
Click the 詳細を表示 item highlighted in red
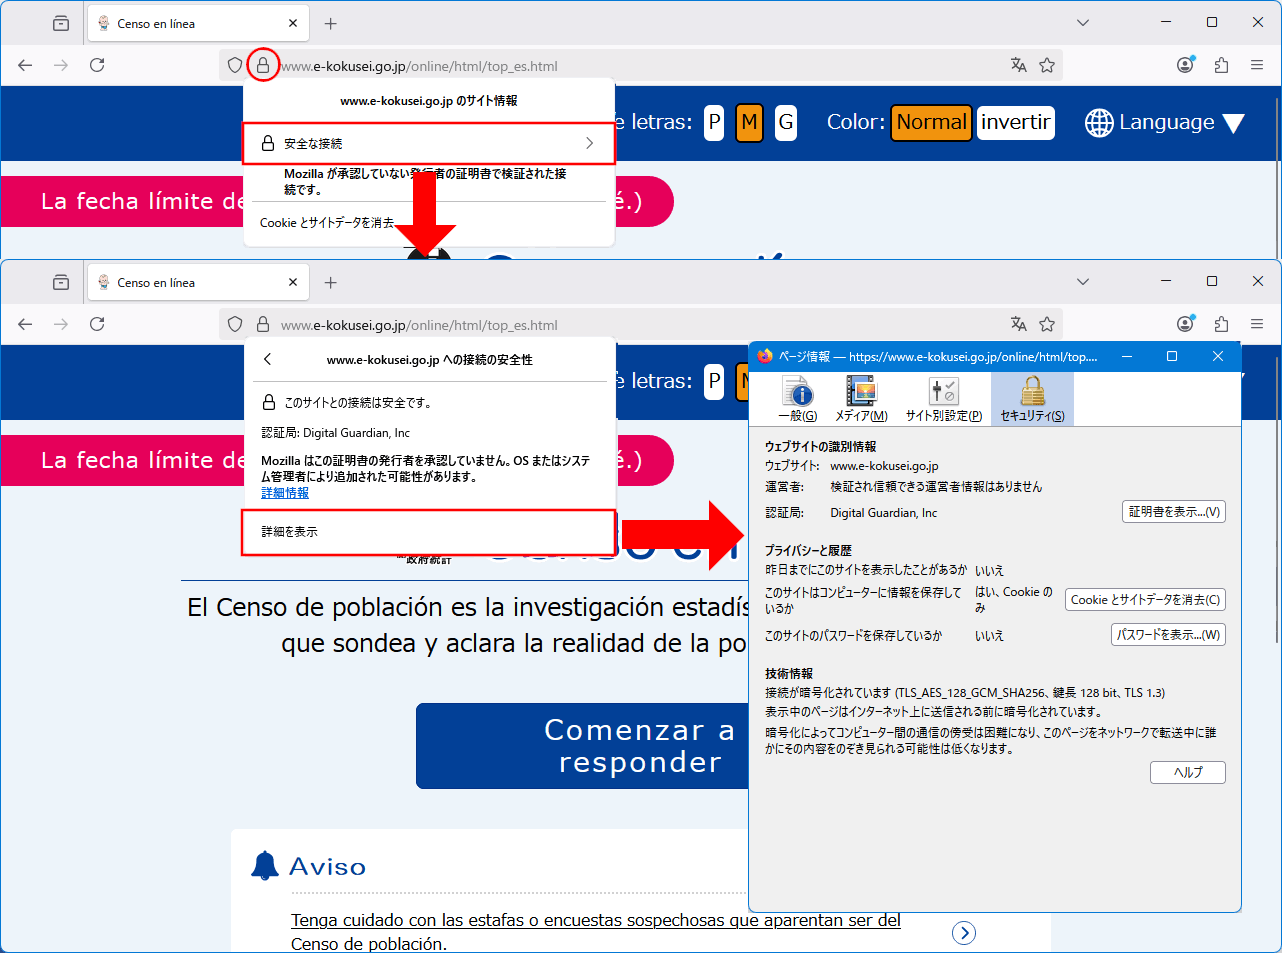pyautogui.click(x=428, y=532)
